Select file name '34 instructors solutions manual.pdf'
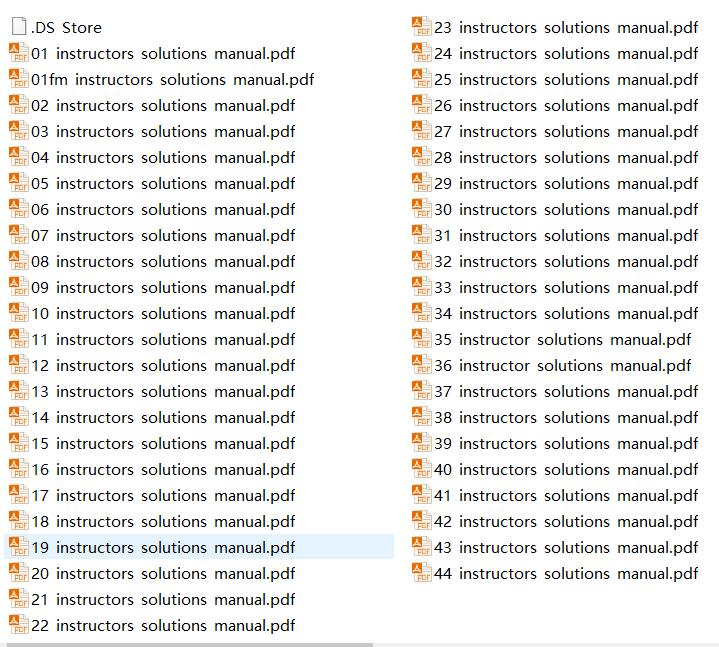The width and height of the screenshot is (719, 647). (566, 314)
